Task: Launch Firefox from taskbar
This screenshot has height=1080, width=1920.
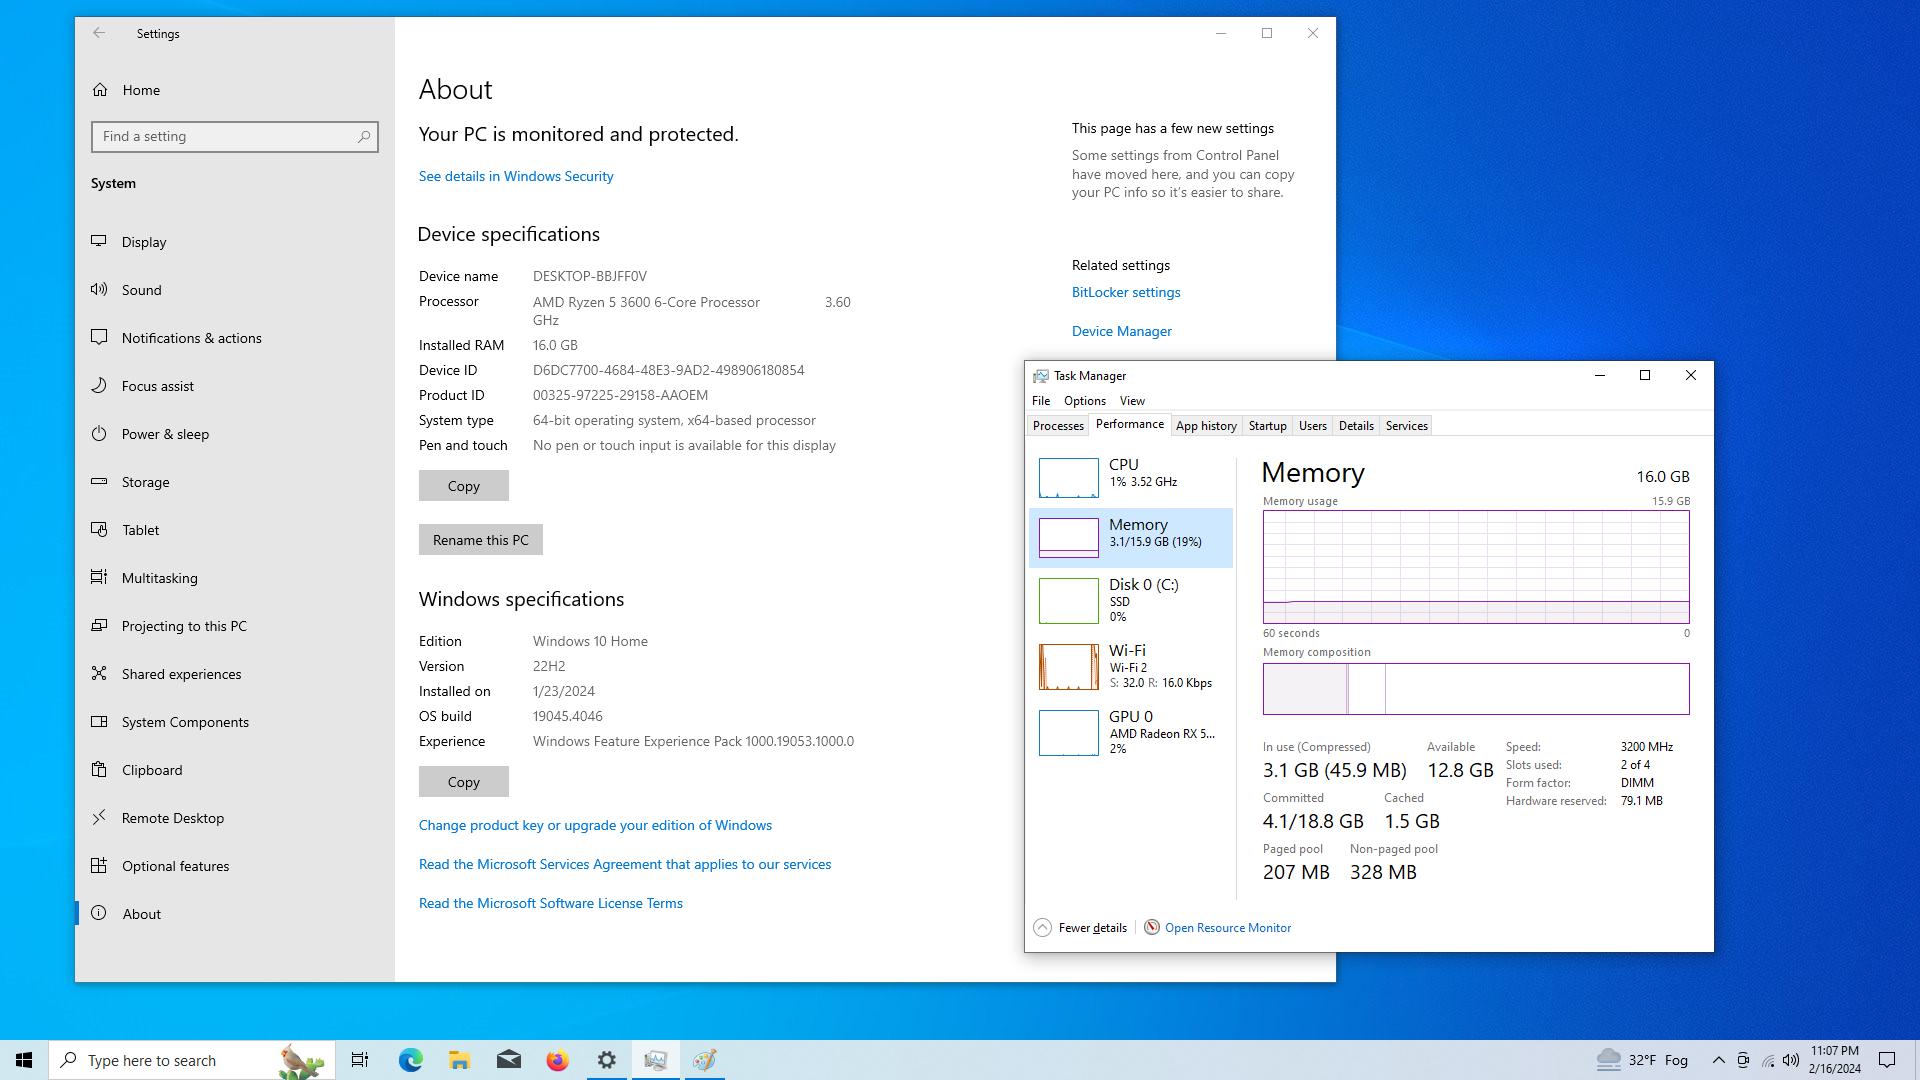Action: (x=557, y=1060)
